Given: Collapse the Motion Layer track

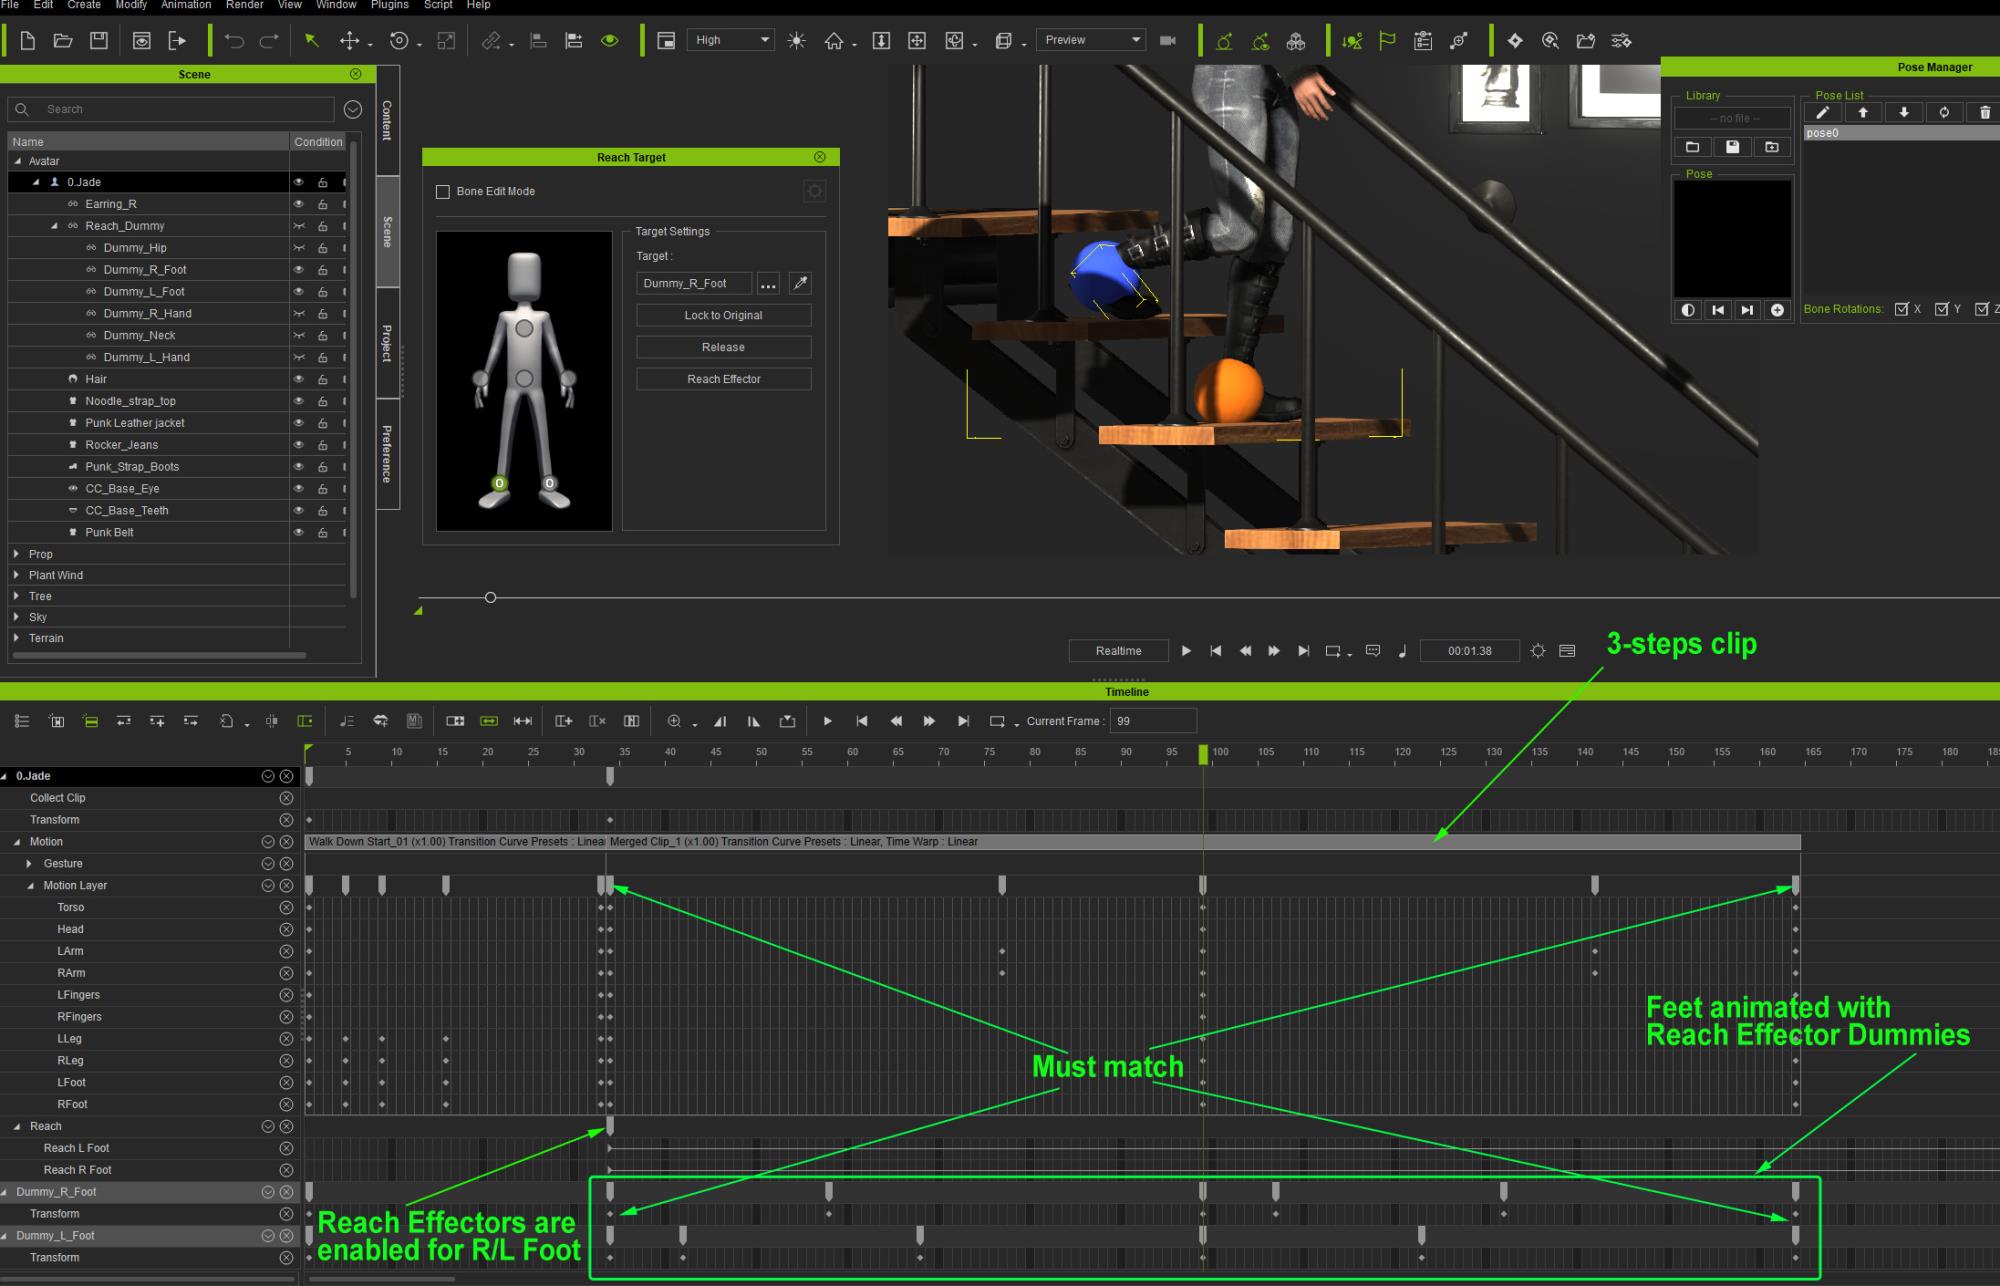Looking at the screenshot, I should pyautogui.click(x=30, y=886).
